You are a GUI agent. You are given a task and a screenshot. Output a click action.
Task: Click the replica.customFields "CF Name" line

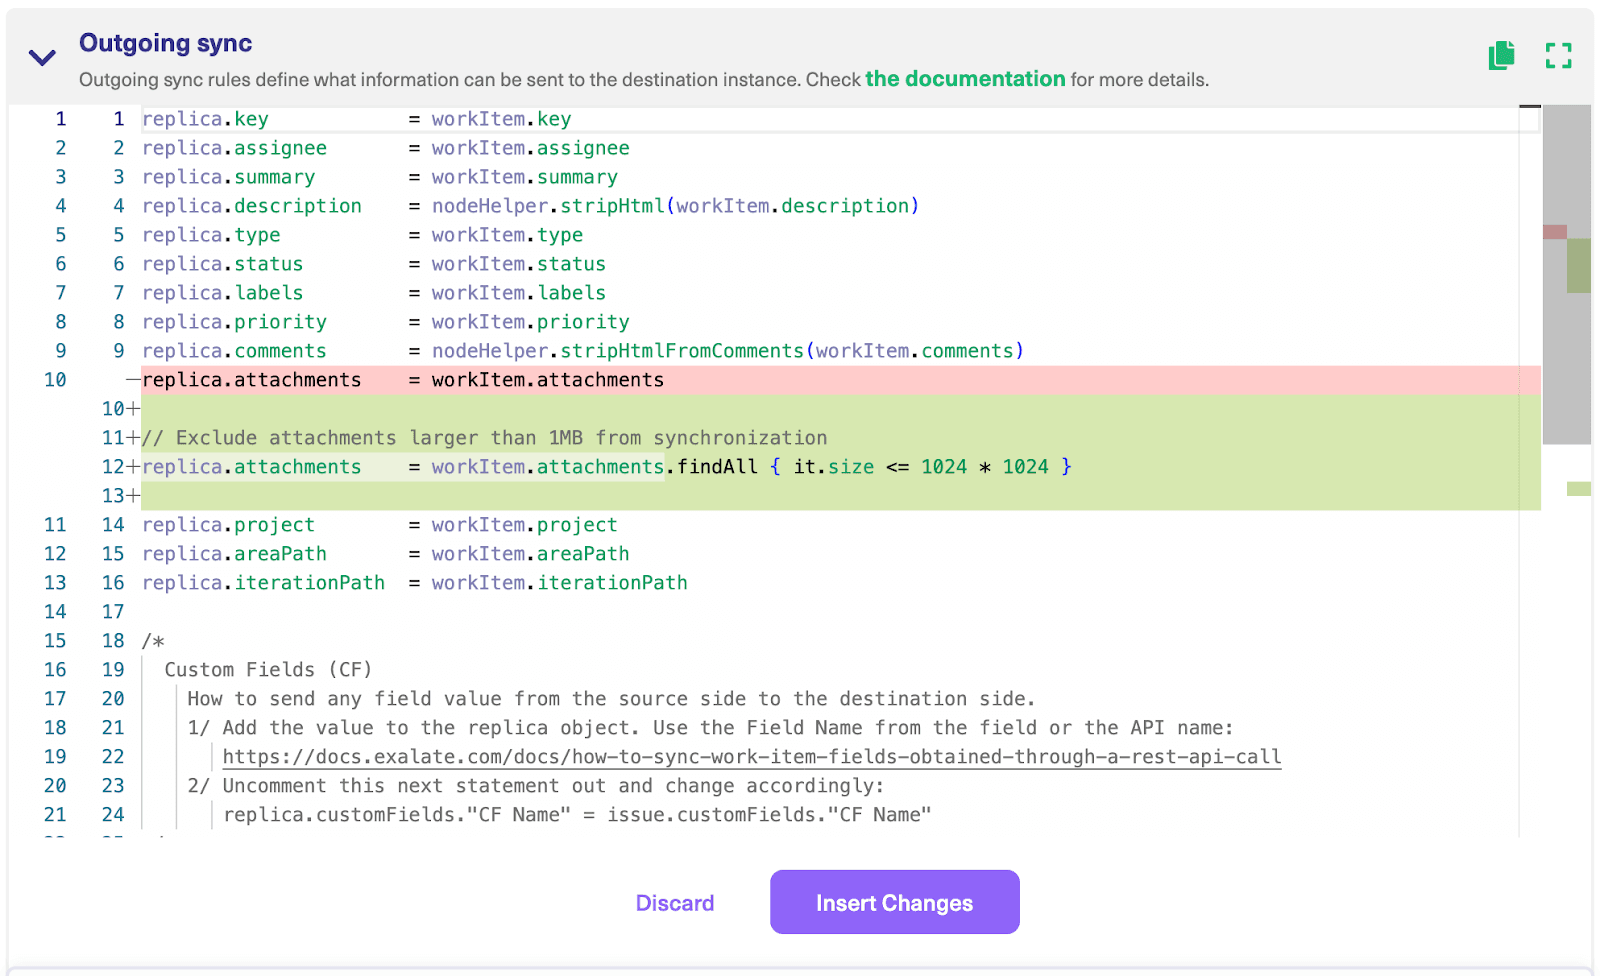(x=577, y=815)
